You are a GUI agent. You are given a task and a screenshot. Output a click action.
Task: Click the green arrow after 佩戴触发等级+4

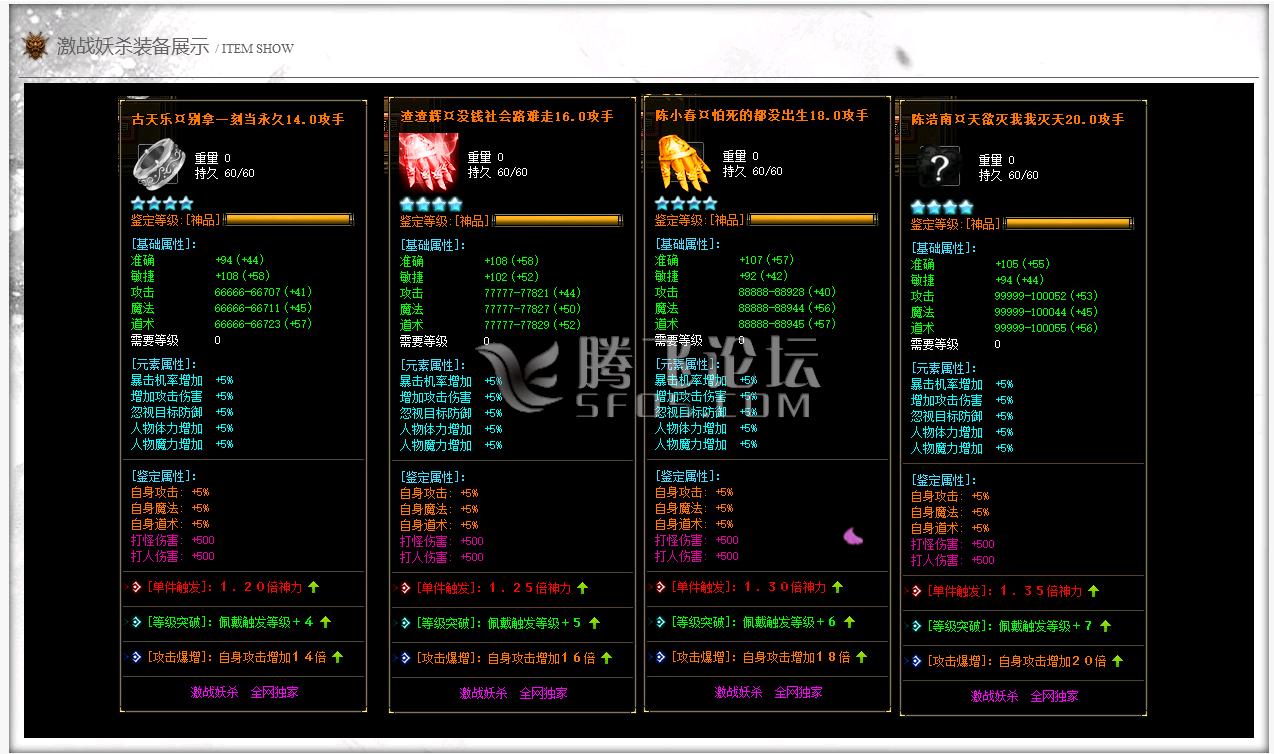click(x=325, y=622)
